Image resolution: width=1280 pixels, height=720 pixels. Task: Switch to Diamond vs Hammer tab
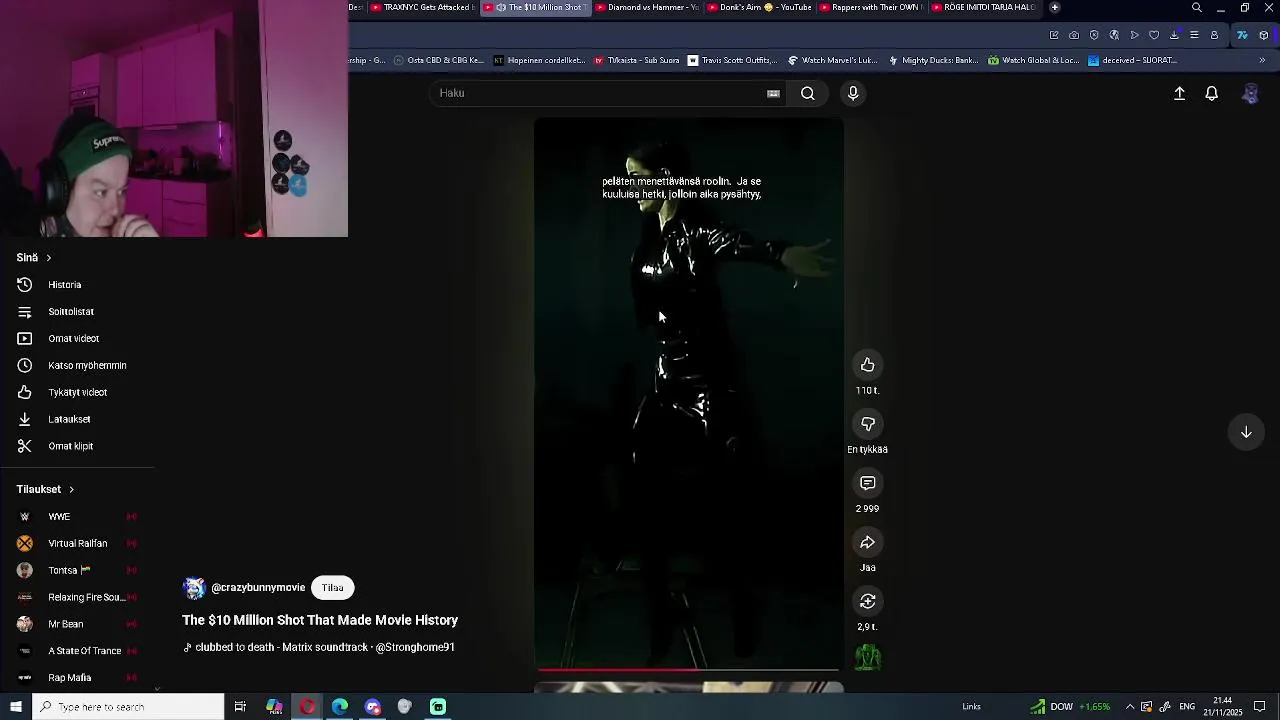(647, 7)
